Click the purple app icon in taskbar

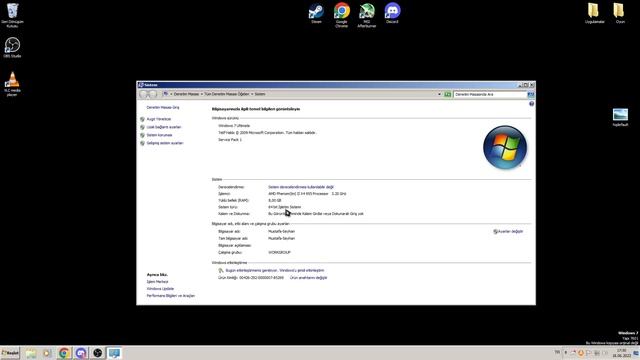tap(81, 353)
